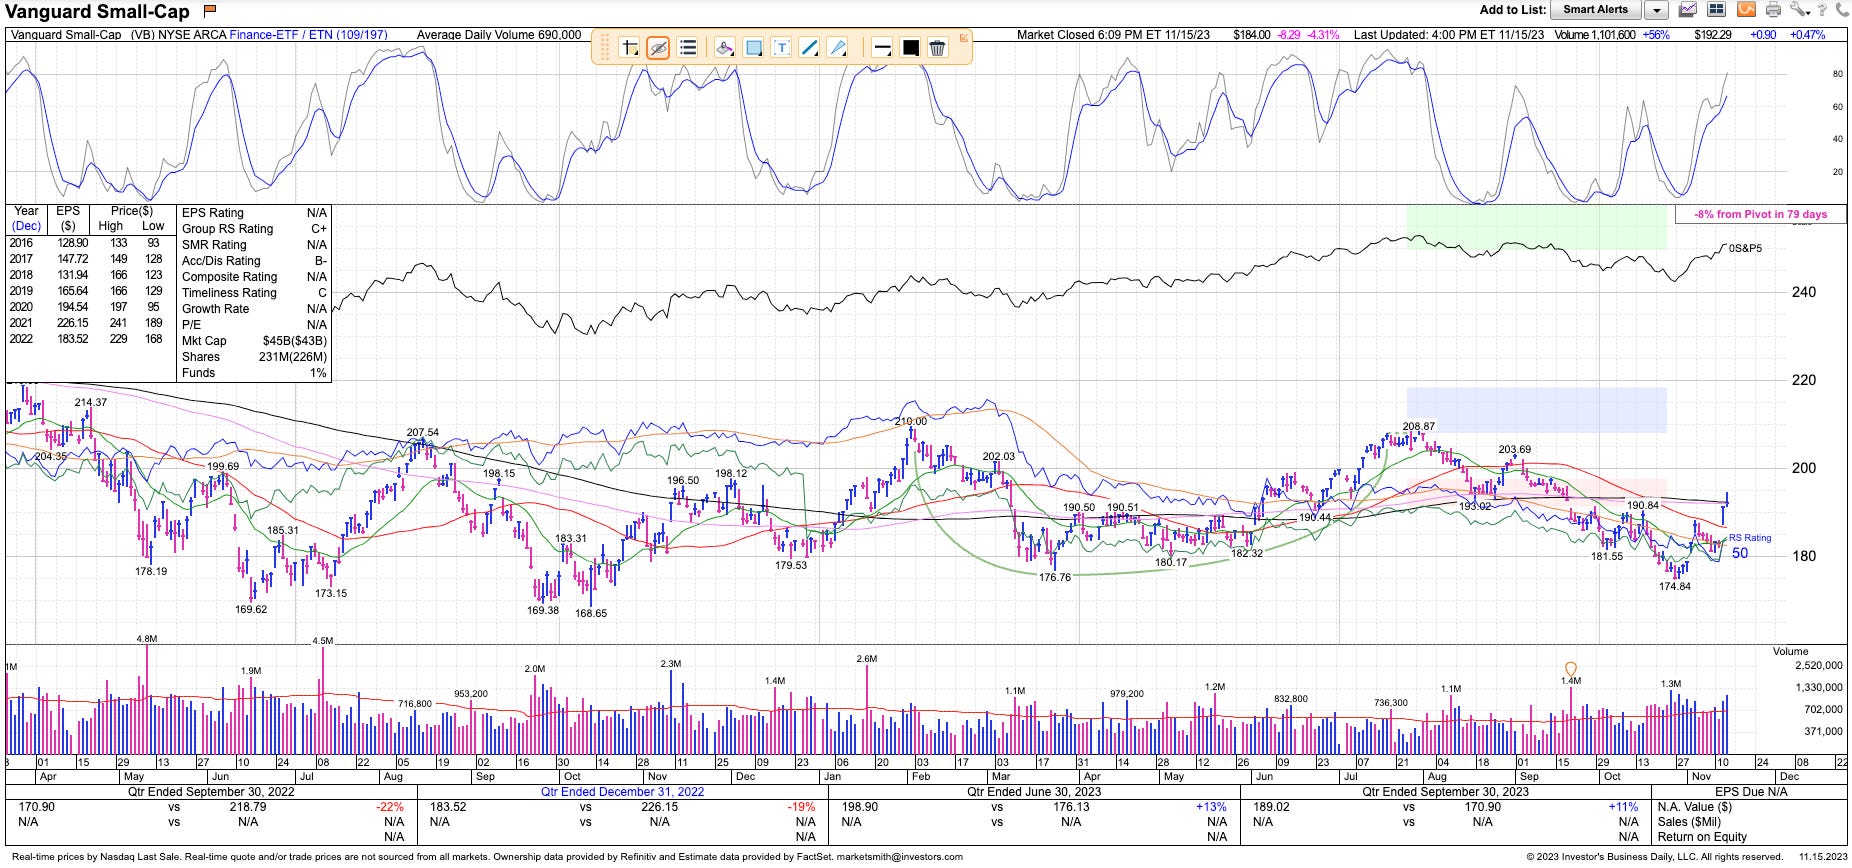The height and width of the screenshot is (868, 1852).
Task: Click the +13% EPS change value
Action: tap(1210, 806)
